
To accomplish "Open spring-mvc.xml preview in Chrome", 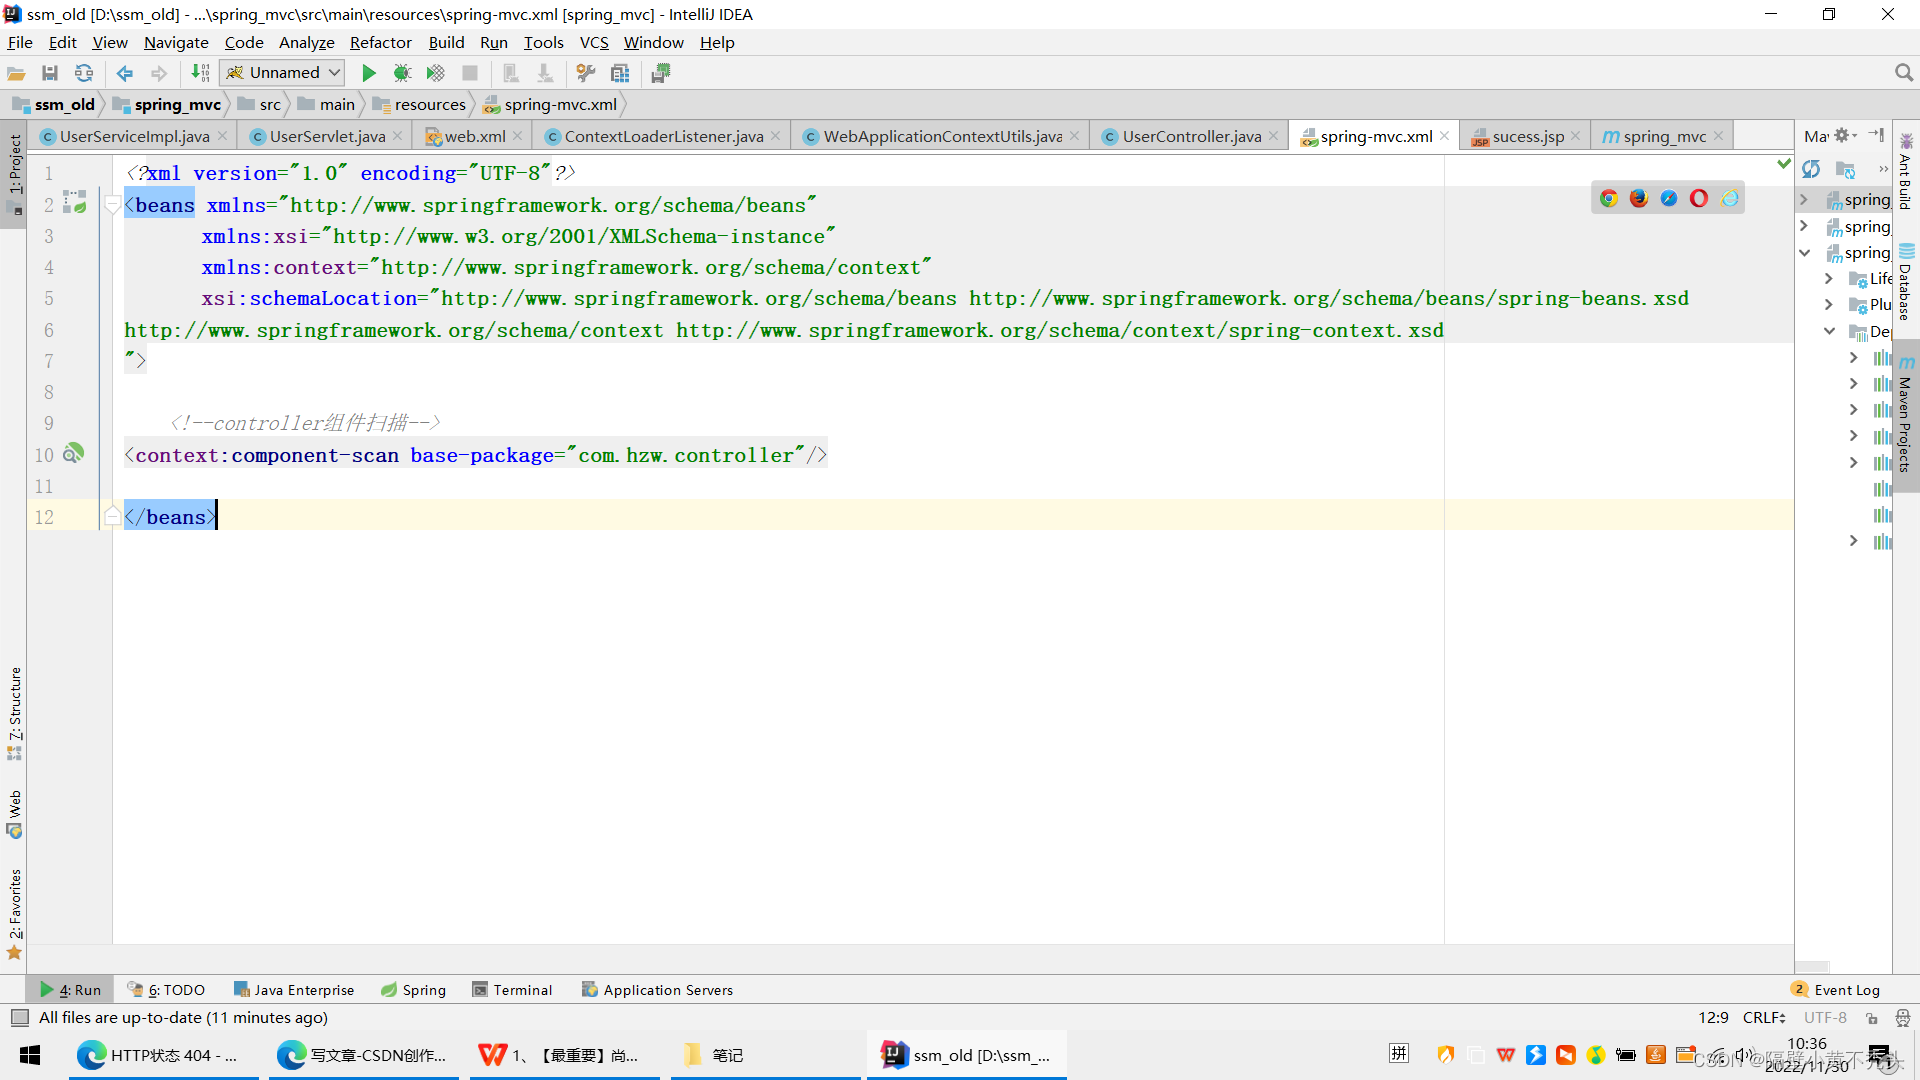I will 1608,198.
